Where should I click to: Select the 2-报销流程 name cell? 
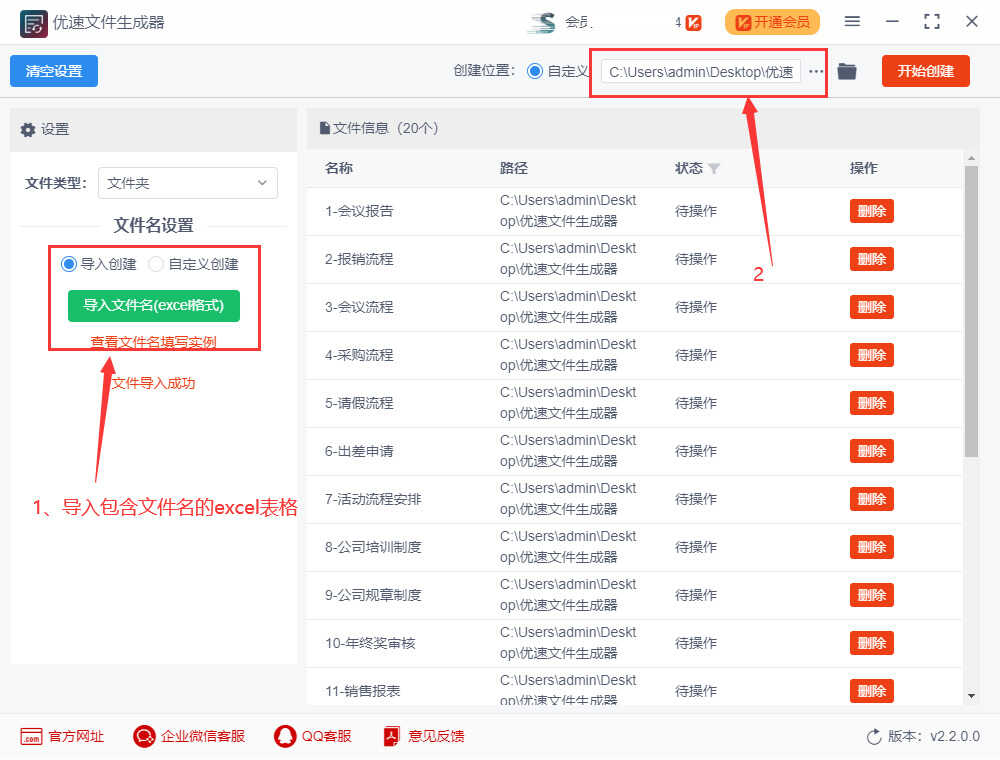(x=359, y=259)
